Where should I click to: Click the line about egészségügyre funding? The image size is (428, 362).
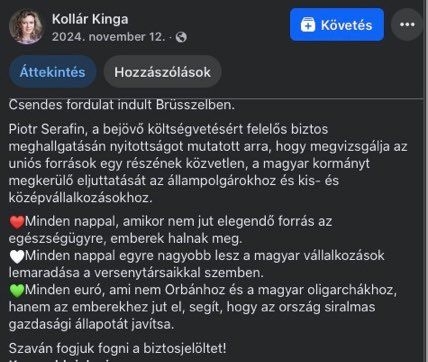tap(170, 230)
